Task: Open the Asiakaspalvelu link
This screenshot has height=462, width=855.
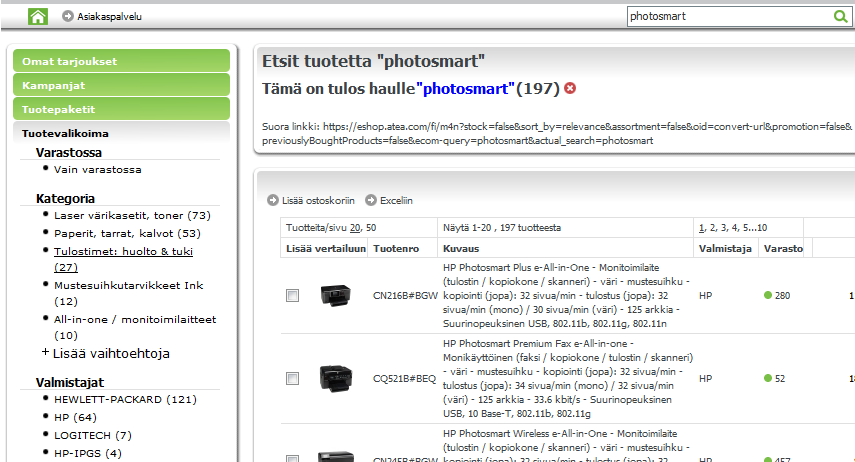Action: pyautogui.click(x=109, y=17)
